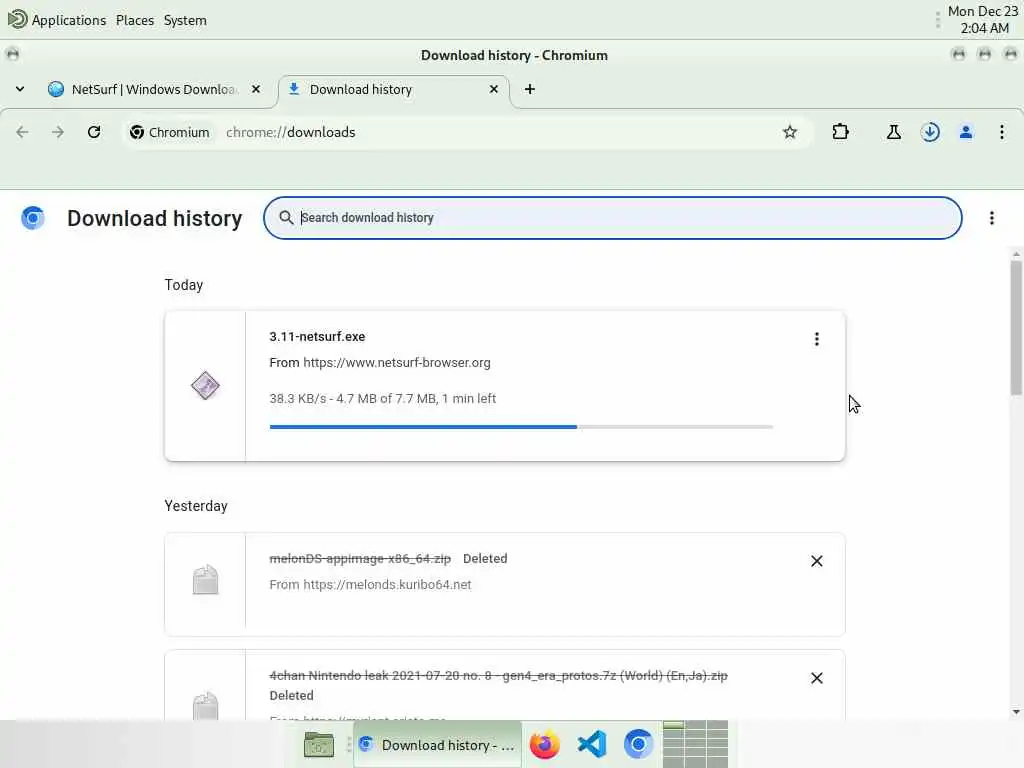1024x768 pixels.
Task: Click the browser forward arrow
Action: pos(58,133)
